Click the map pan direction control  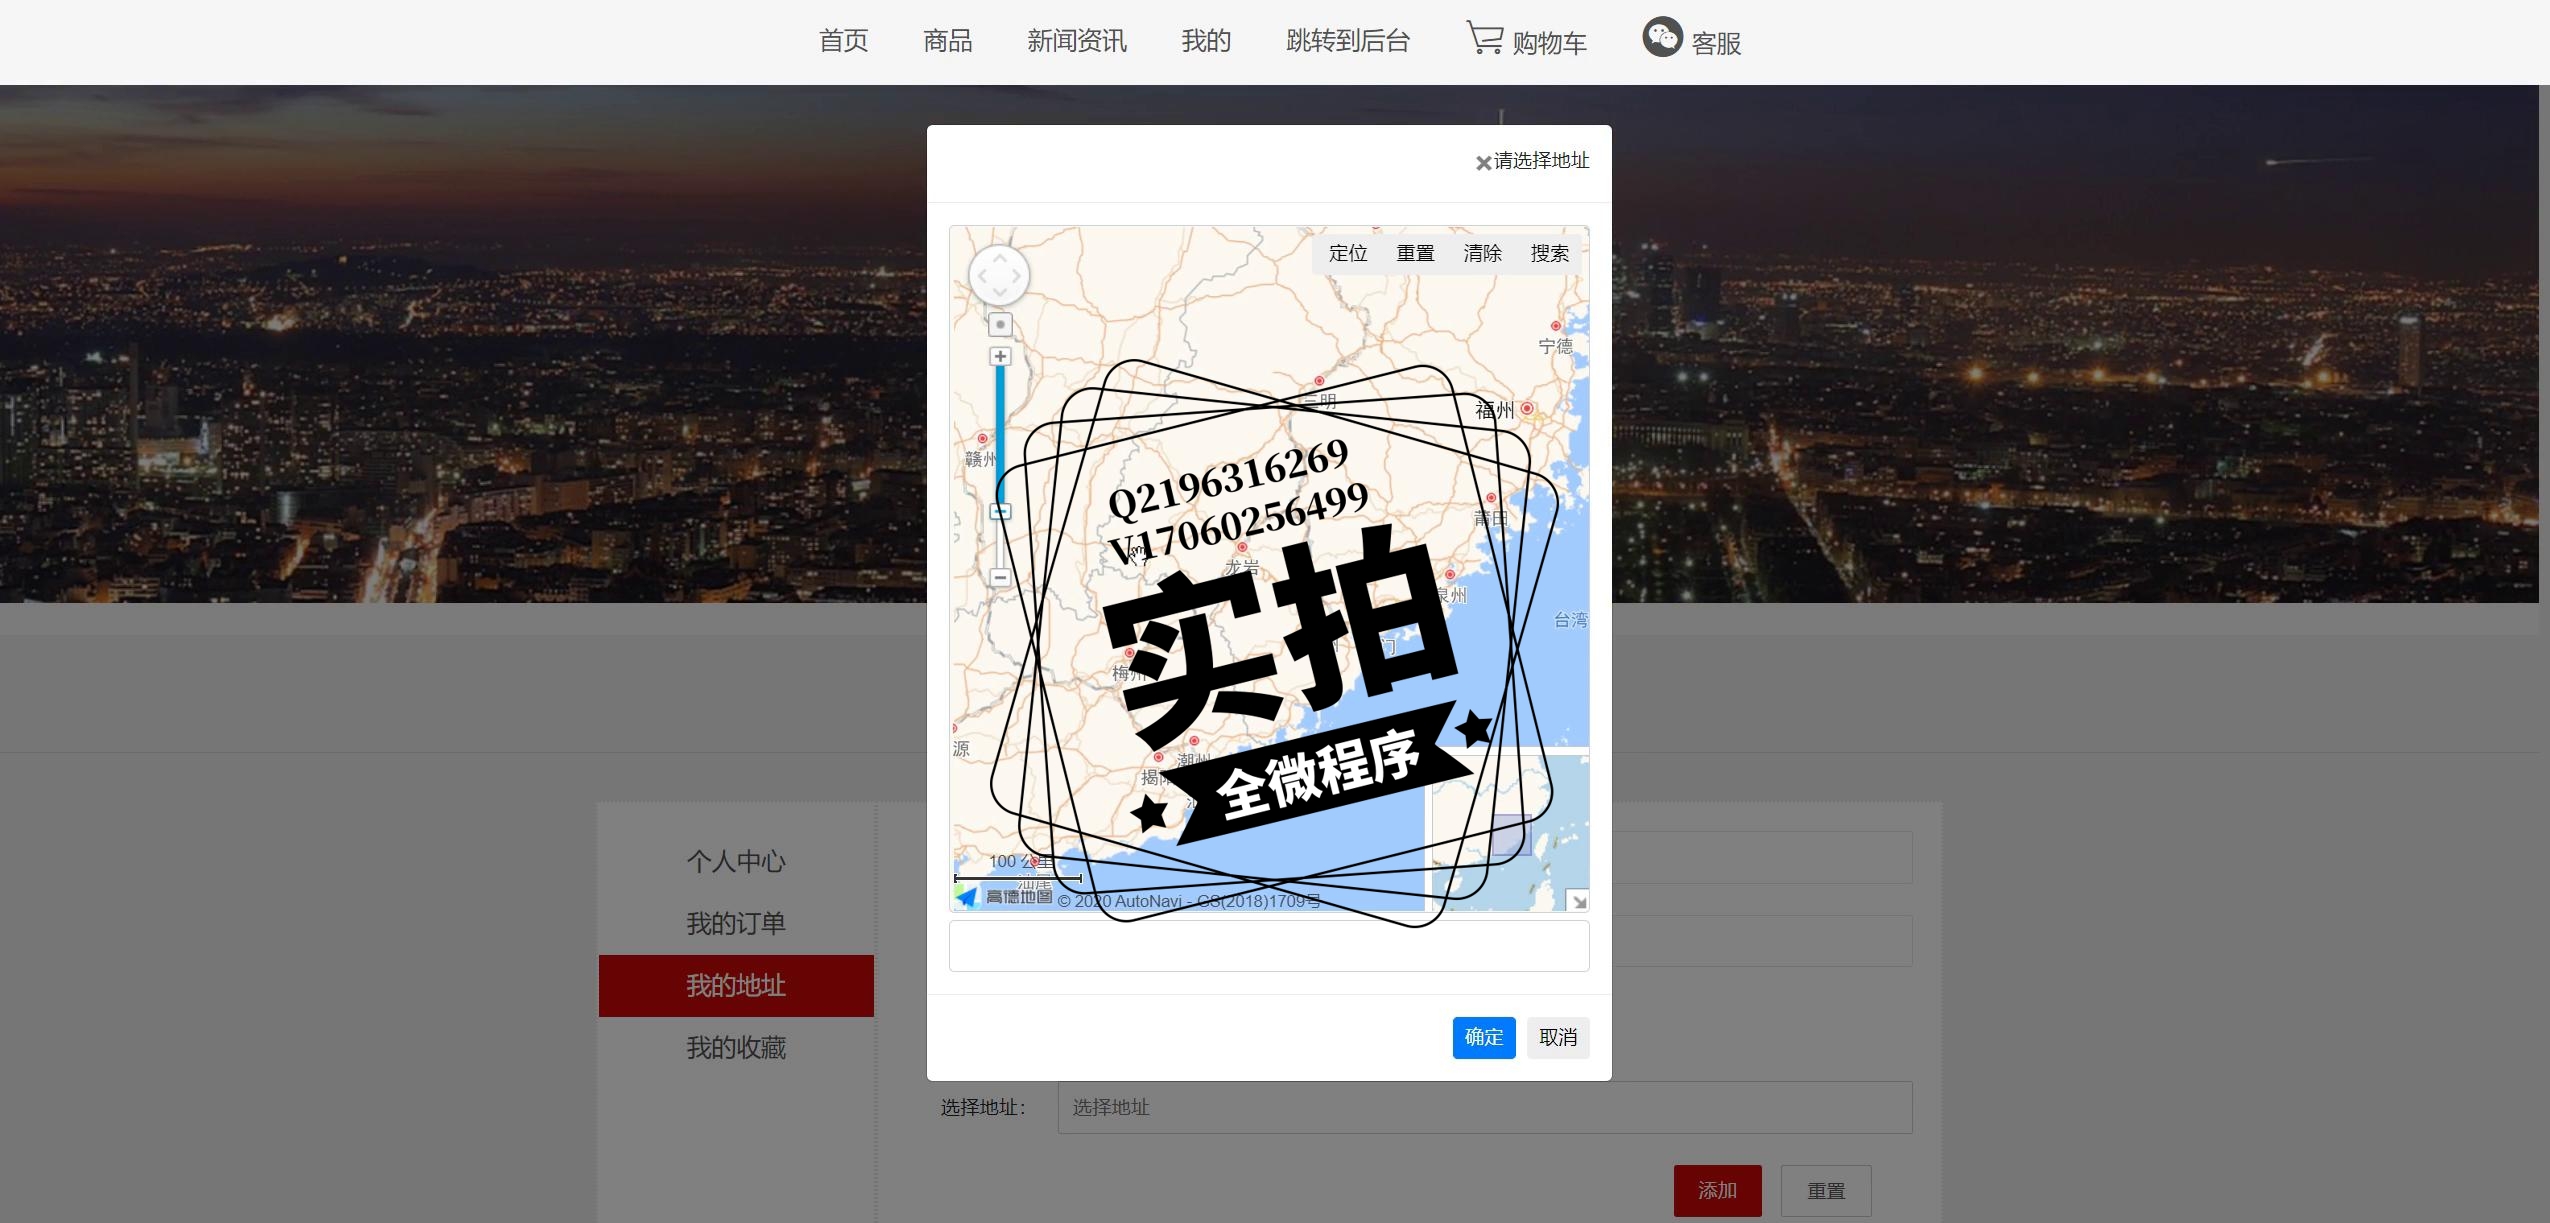(x=999, y=275)
